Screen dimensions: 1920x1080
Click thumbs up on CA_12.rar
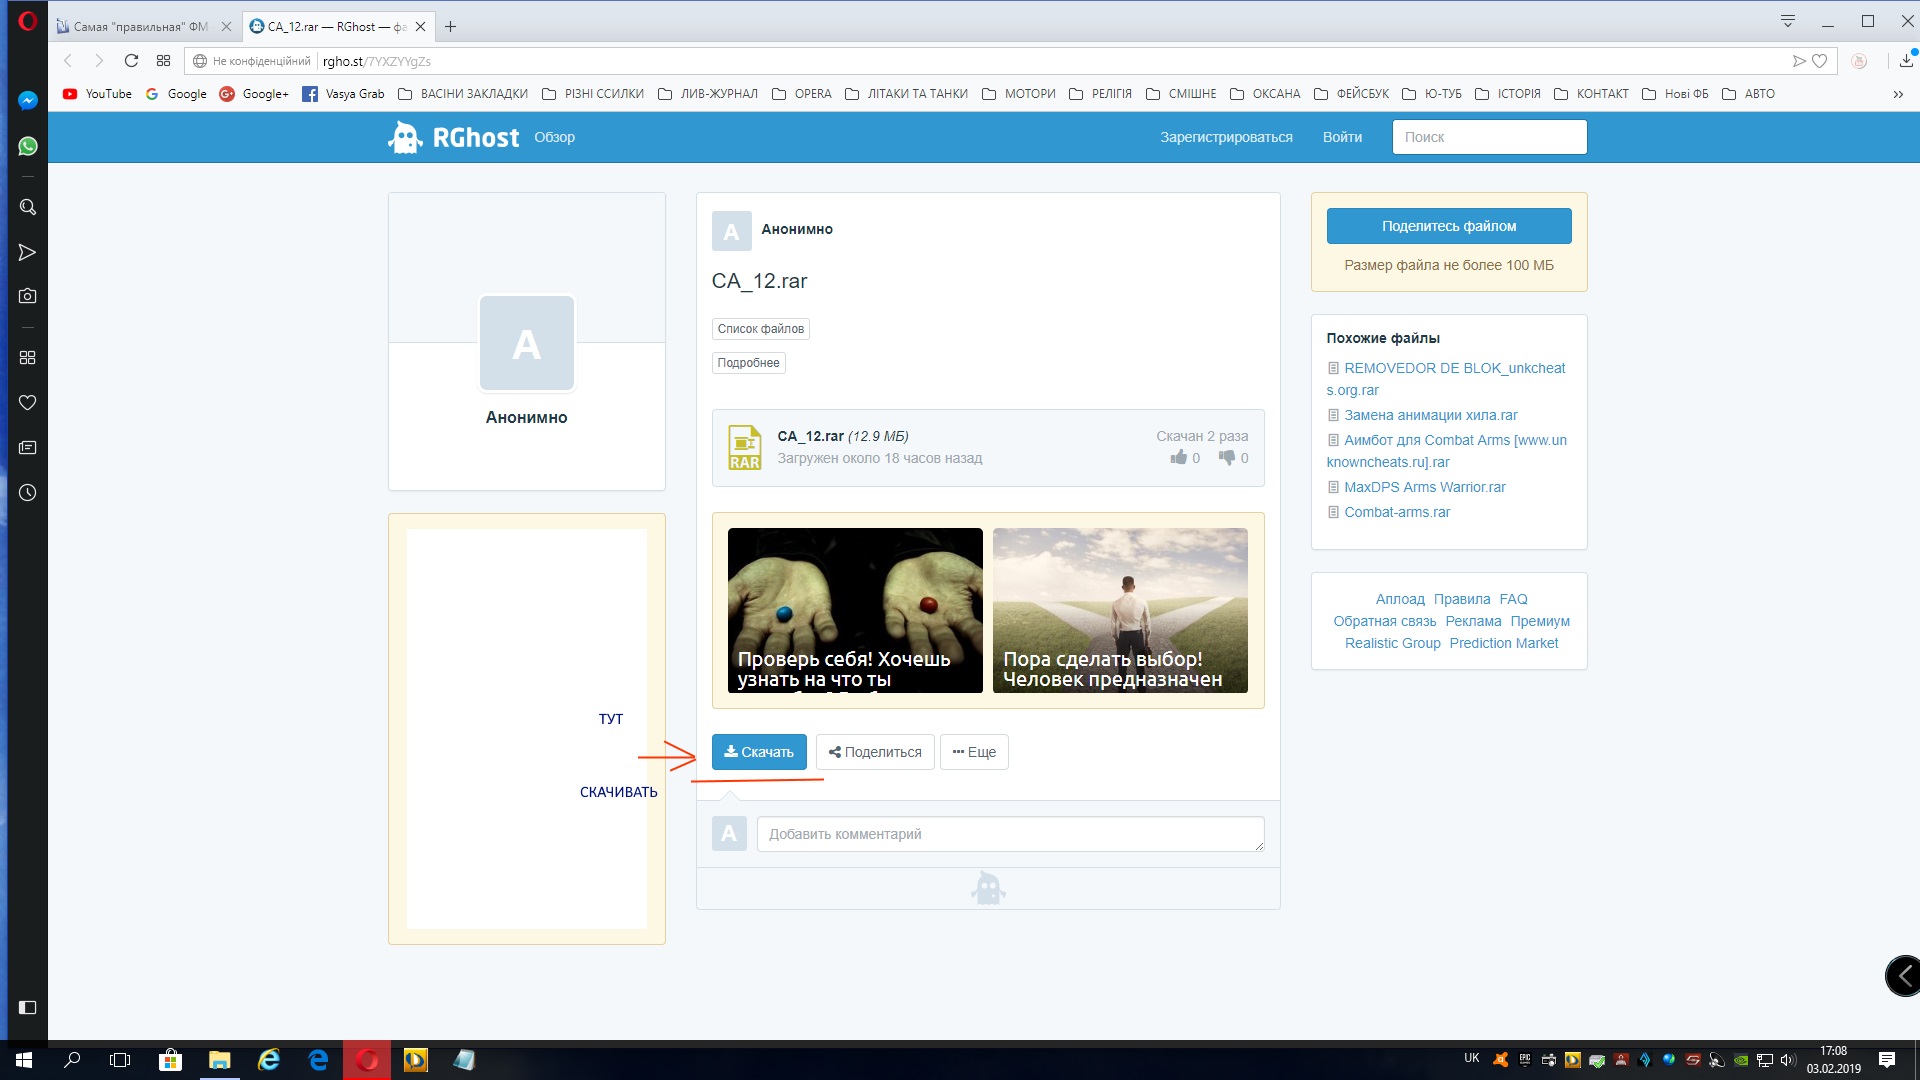coord(1179,458)
